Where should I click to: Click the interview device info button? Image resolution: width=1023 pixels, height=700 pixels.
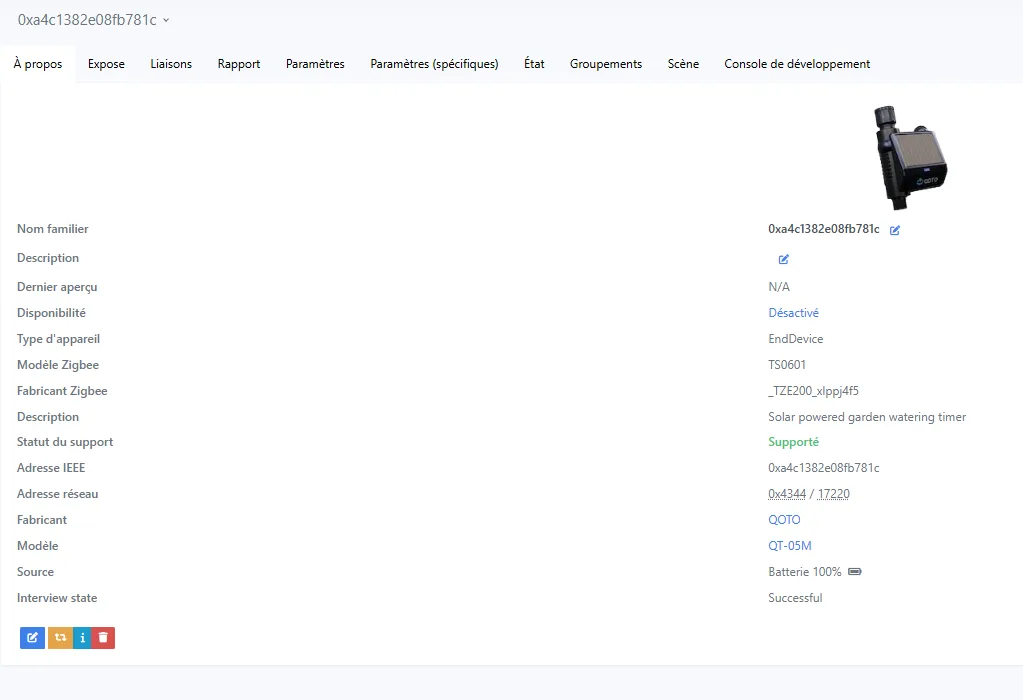[x=82, y=637]
